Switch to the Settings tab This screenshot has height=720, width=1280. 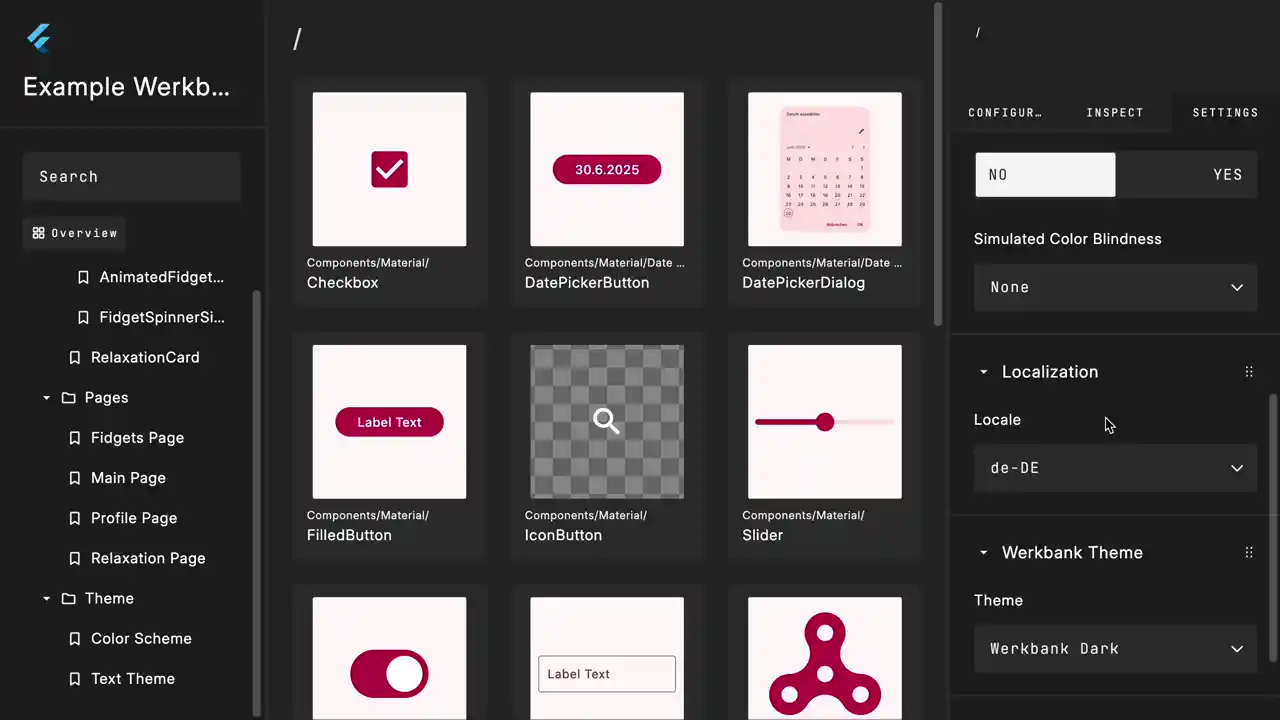click(1225, 112)
